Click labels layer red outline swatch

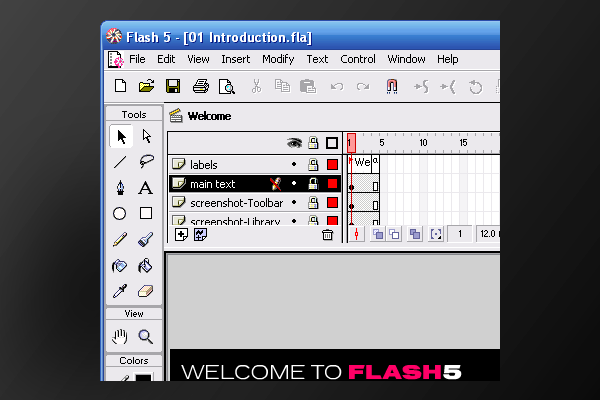coord(332,165)
